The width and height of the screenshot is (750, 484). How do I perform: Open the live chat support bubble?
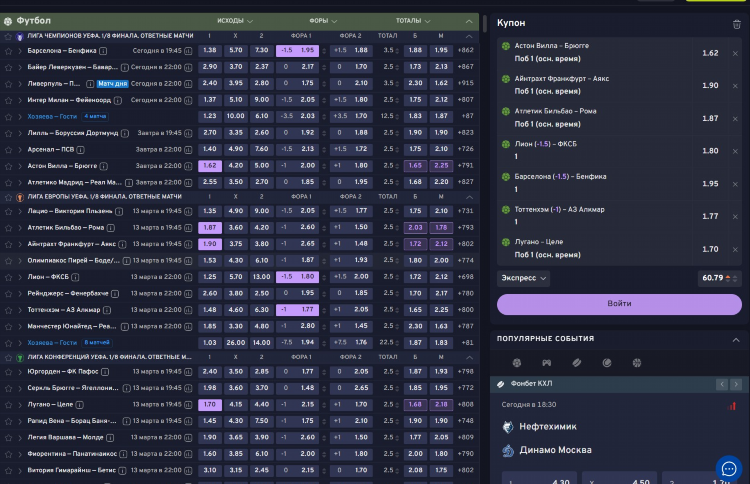pos(728,469)
